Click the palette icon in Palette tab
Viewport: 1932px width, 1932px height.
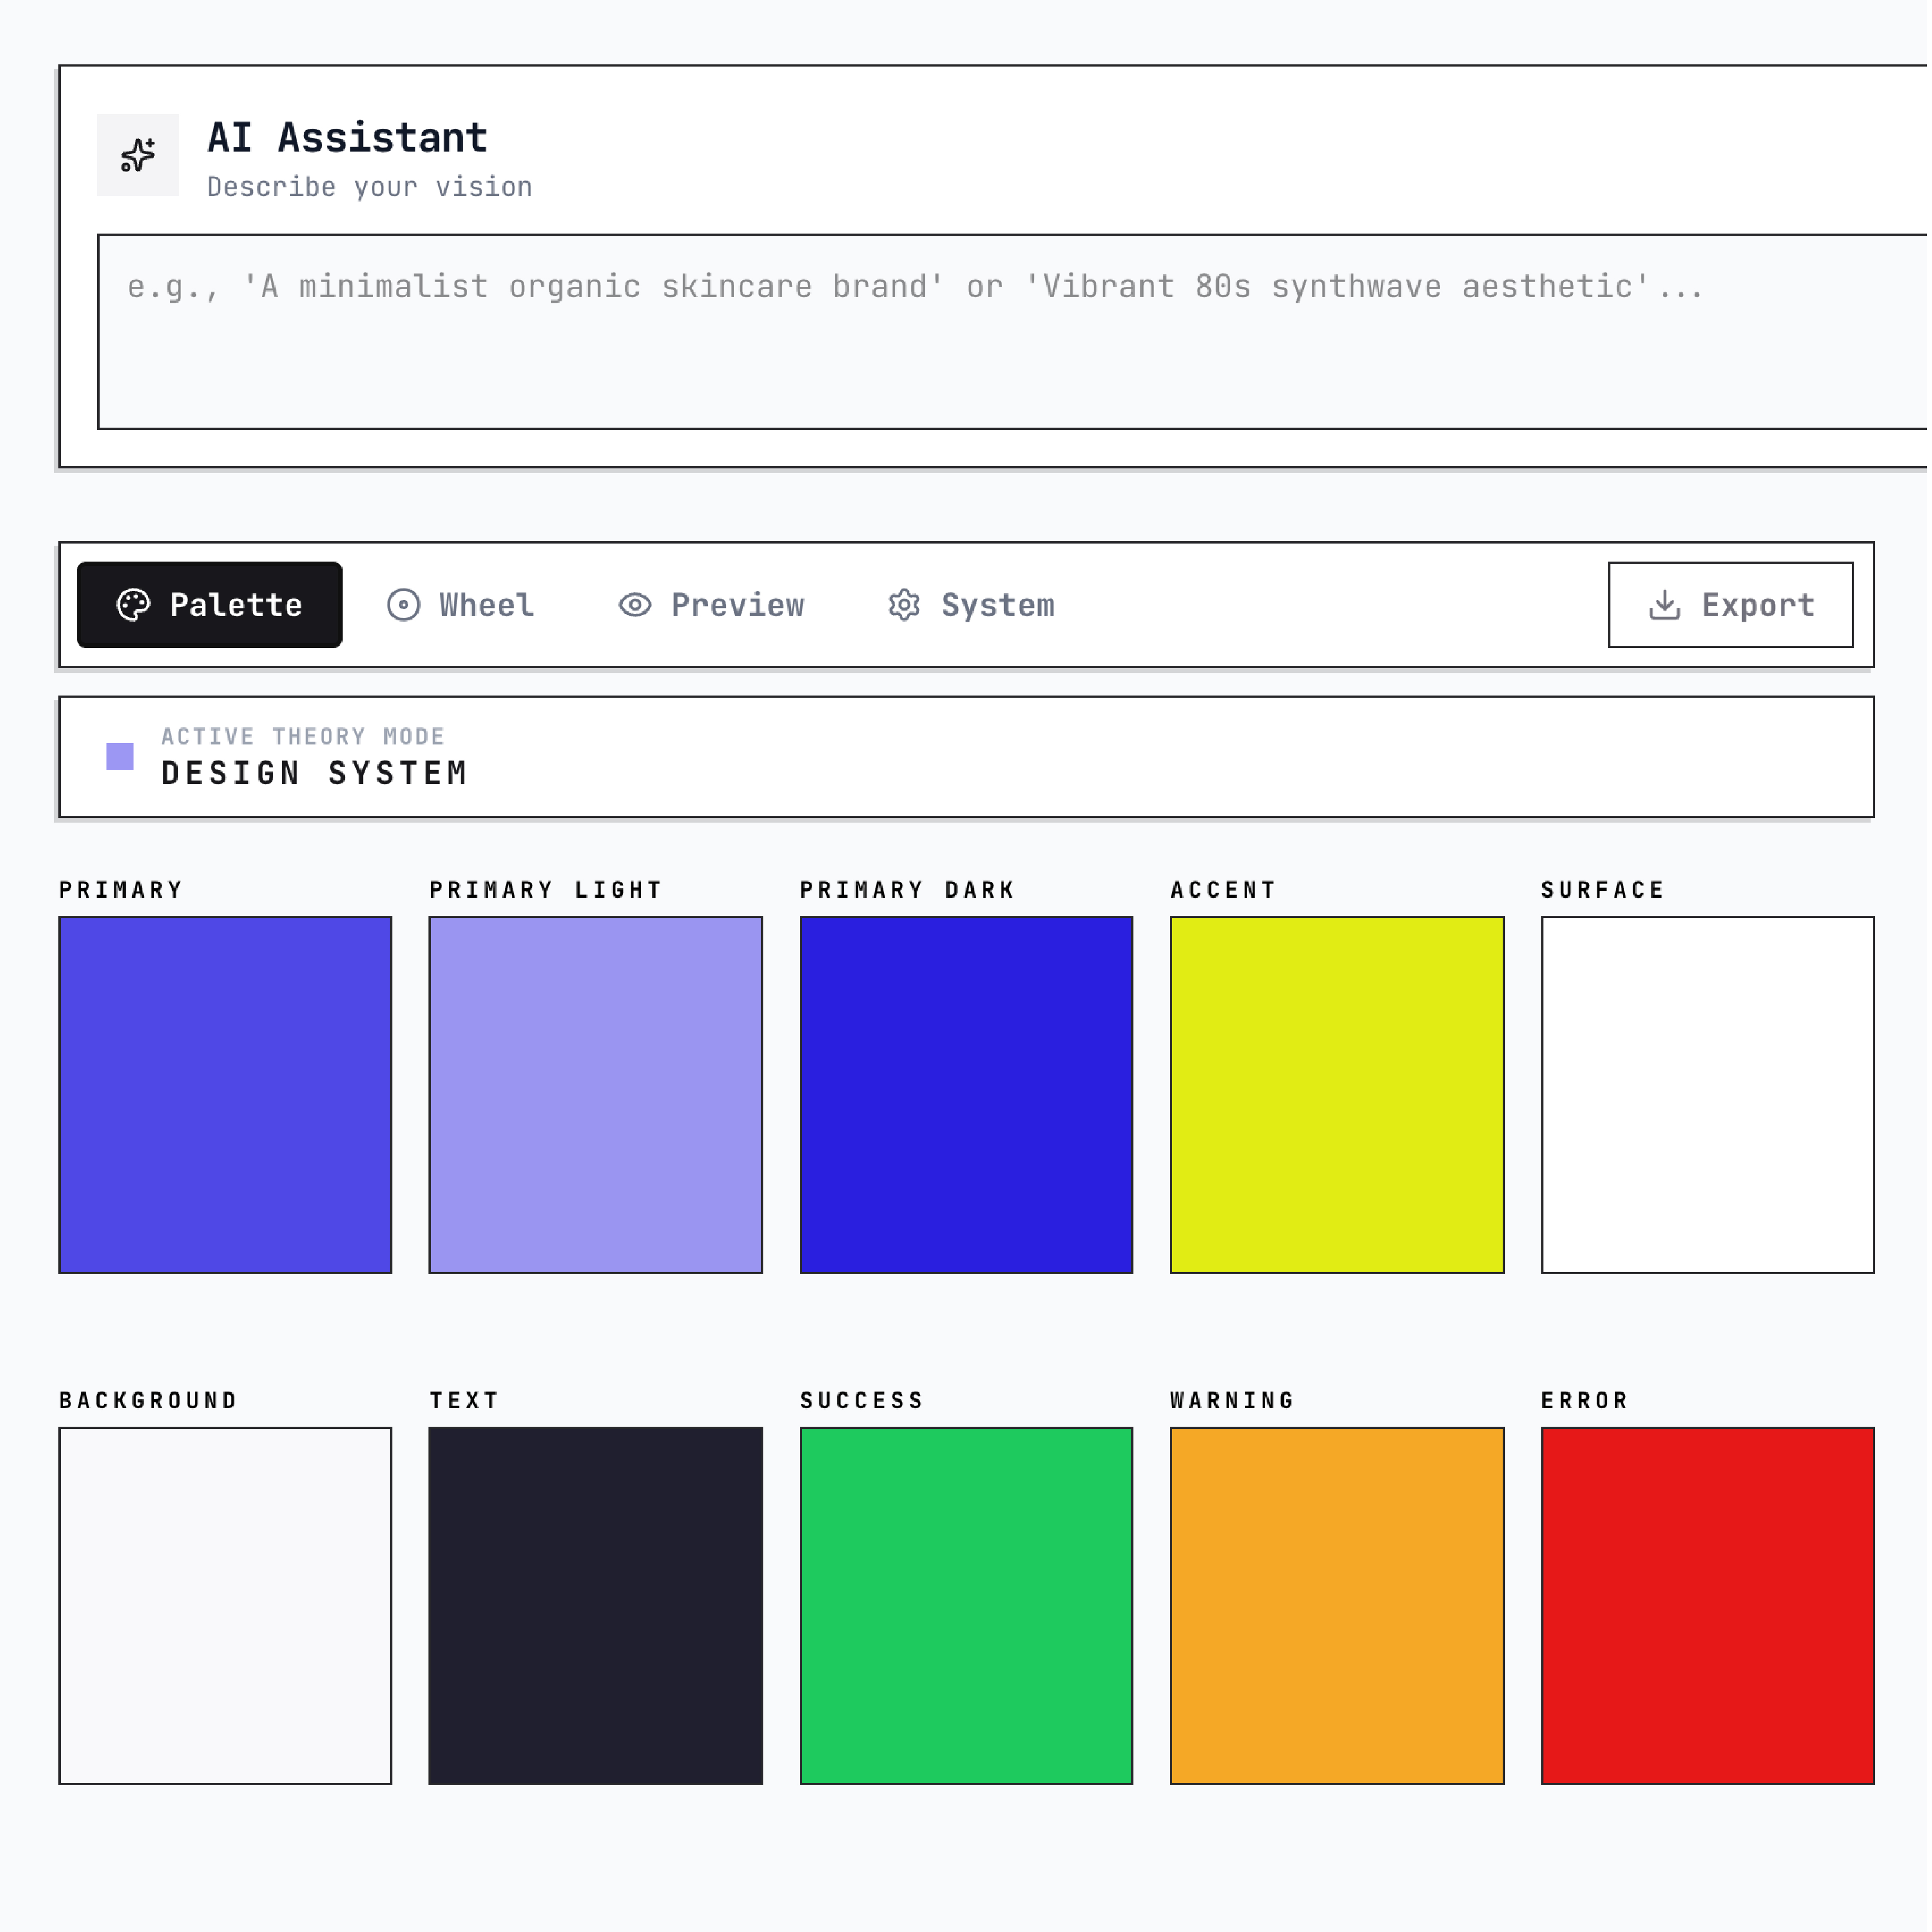(134, 605)
